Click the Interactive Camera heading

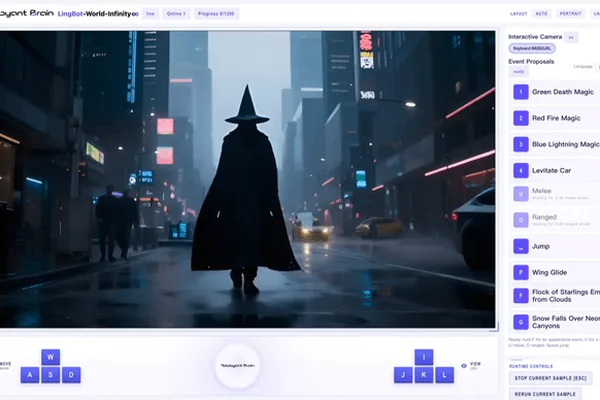pos(535,37)
